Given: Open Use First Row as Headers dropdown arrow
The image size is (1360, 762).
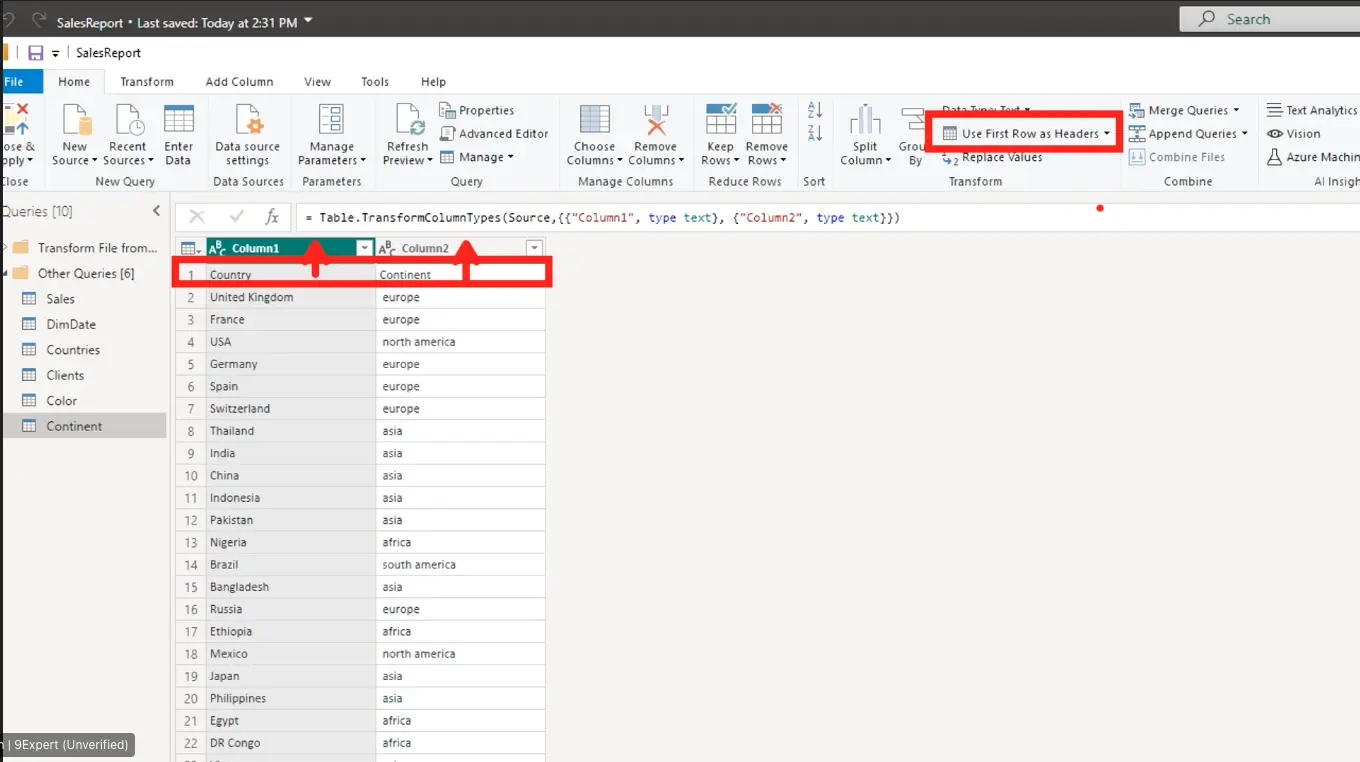Looking at the screenshot, I should (1107, 134).
